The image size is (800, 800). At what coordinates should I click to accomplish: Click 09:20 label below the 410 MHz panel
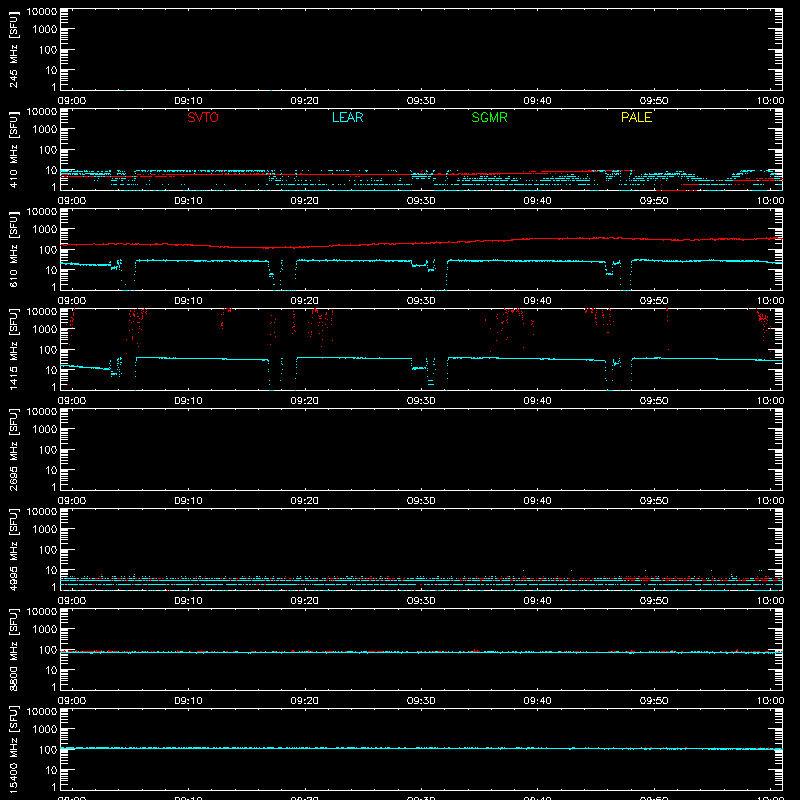[305, 201]
